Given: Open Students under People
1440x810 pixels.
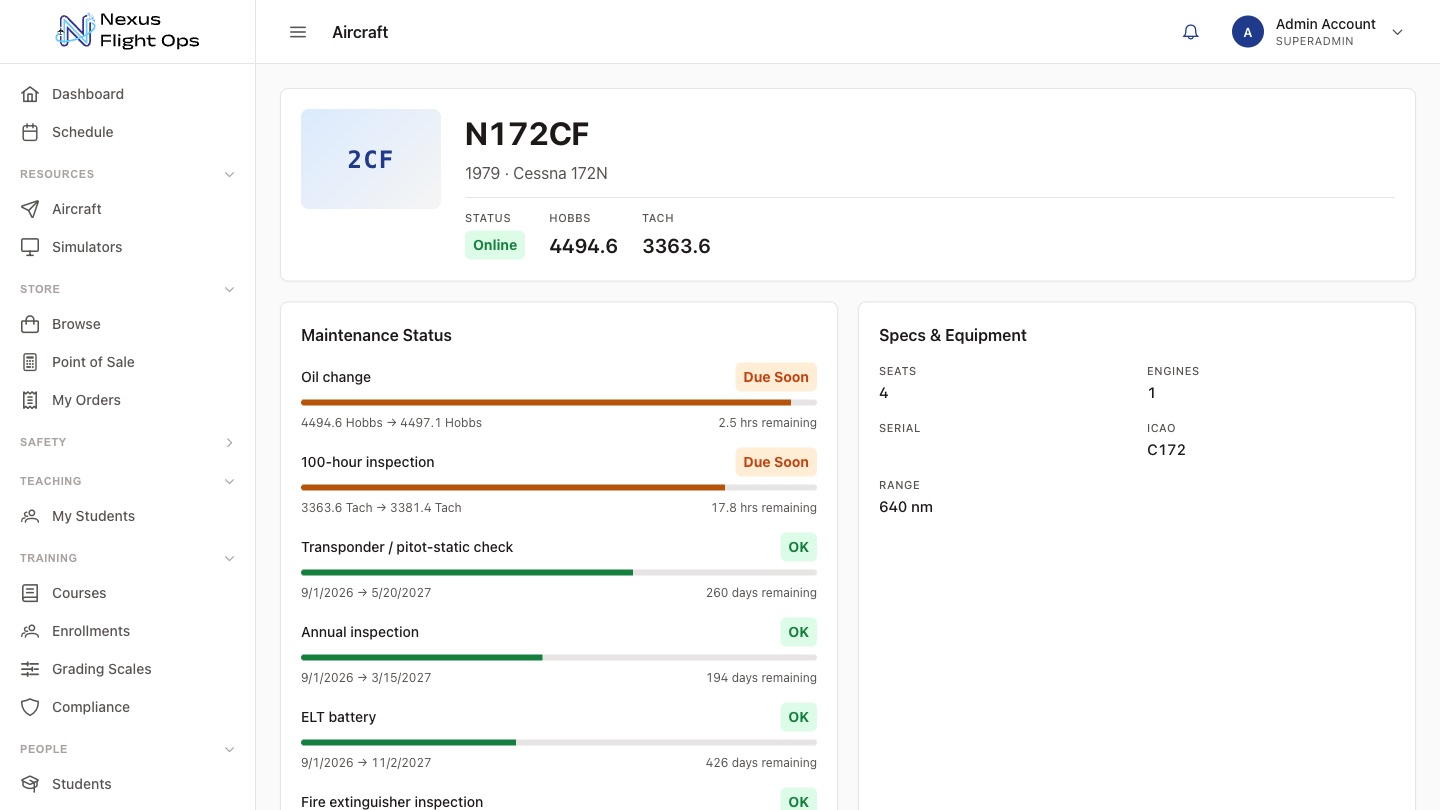Looking at the screenshot, I should pyautogui.click(x=128, y=784).
